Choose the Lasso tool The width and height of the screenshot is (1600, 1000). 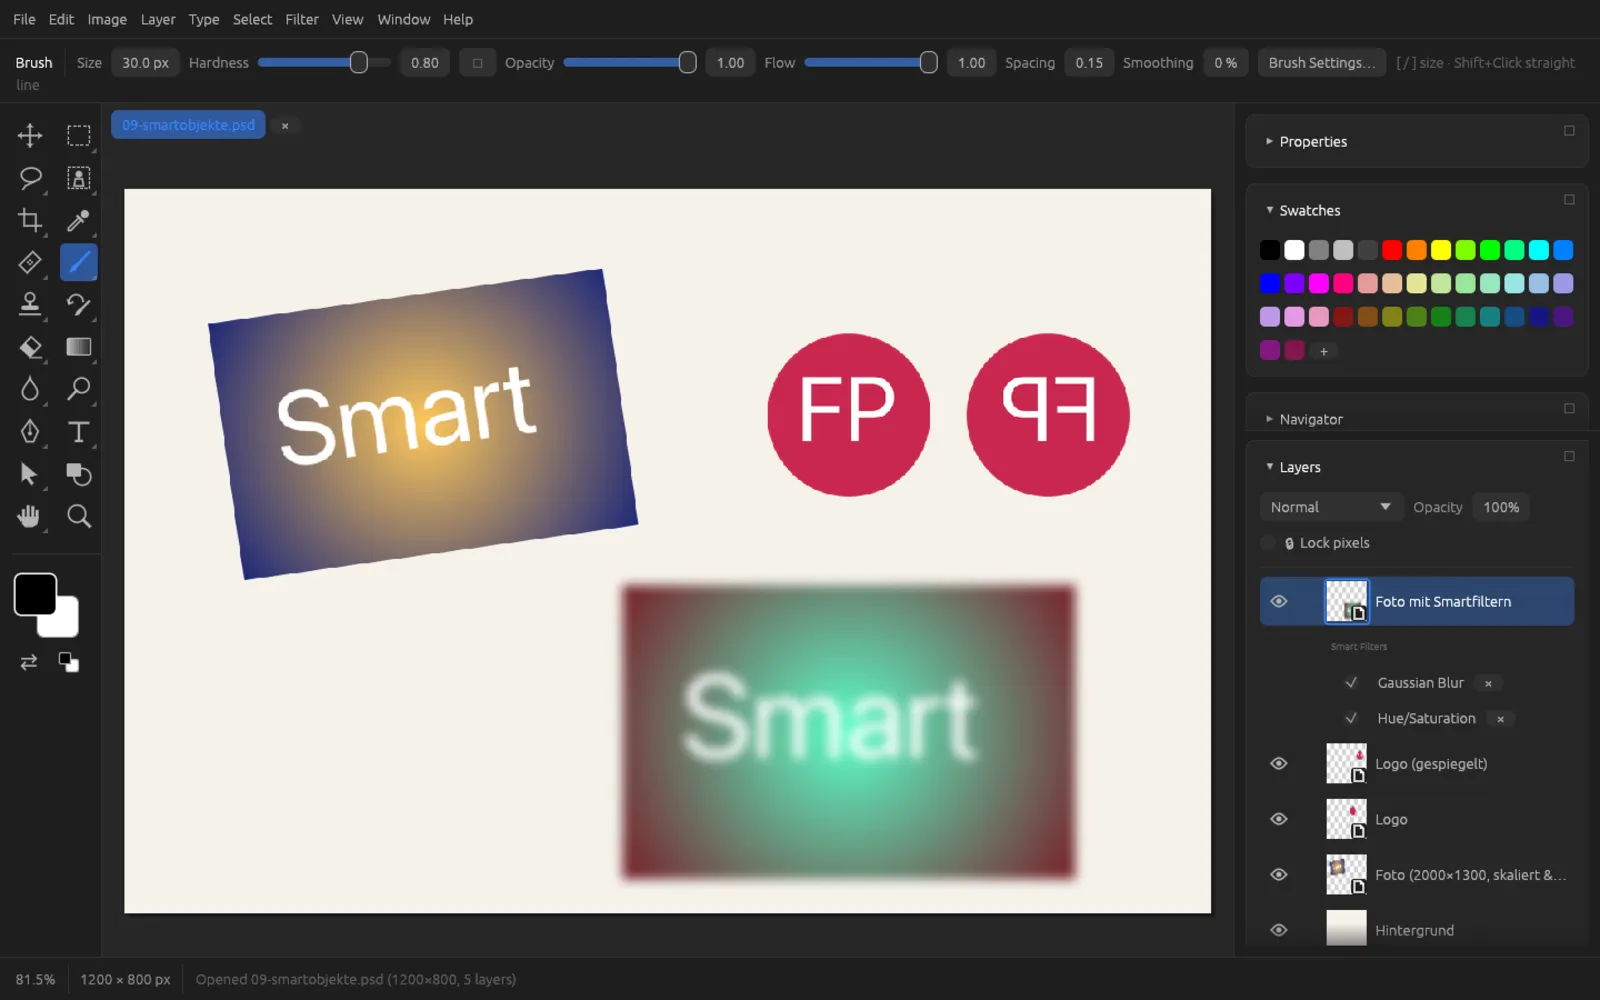pyautogui.click(x=30, y=178)
